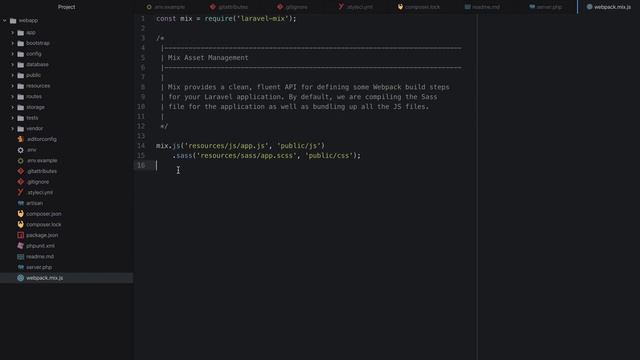Click the readme.md icon in tree
Viewport: 640px width, 360px height.
coord(21,257)
